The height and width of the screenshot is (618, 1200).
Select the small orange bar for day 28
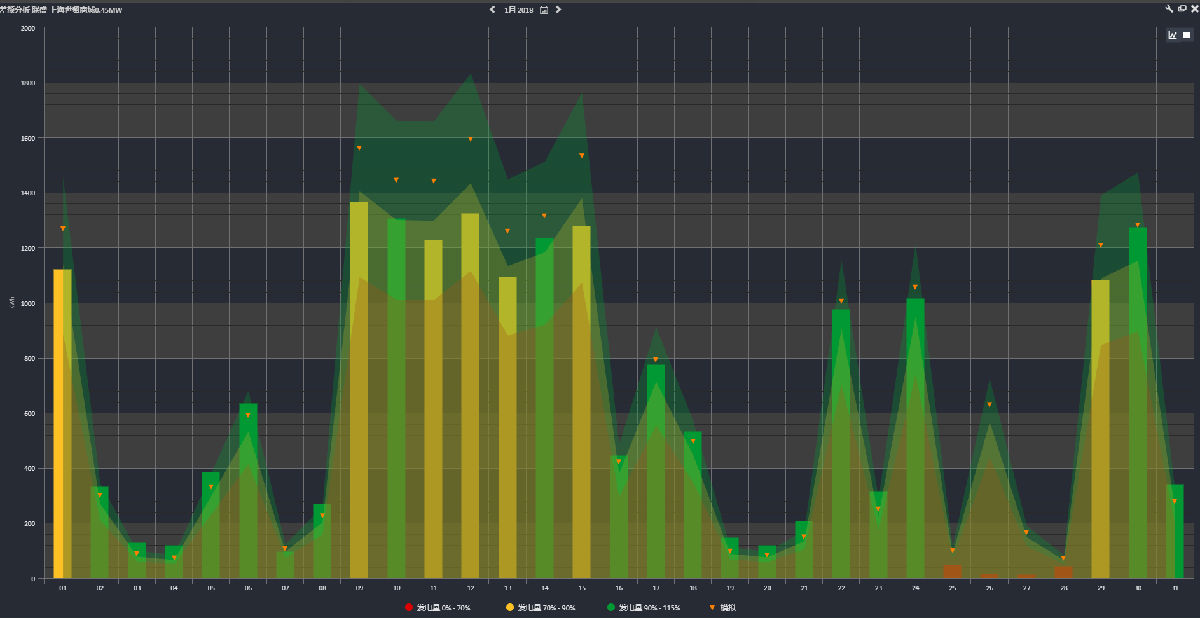point(1063,572)
